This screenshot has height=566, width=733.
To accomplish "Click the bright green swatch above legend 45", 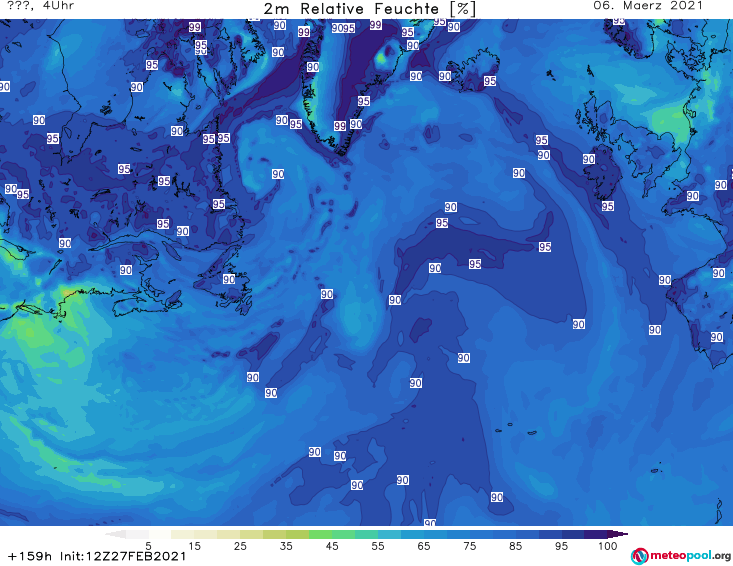I will (x=320, y=534).
